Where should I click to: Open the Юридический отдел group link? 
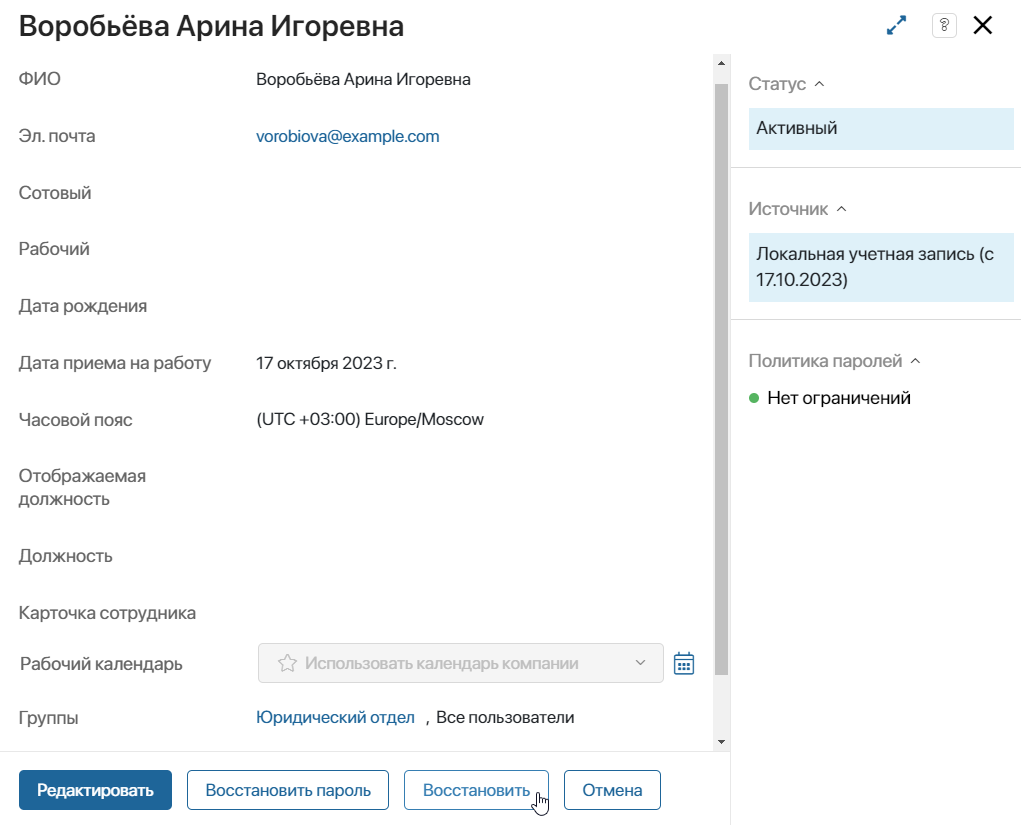[x=335, y=717]
